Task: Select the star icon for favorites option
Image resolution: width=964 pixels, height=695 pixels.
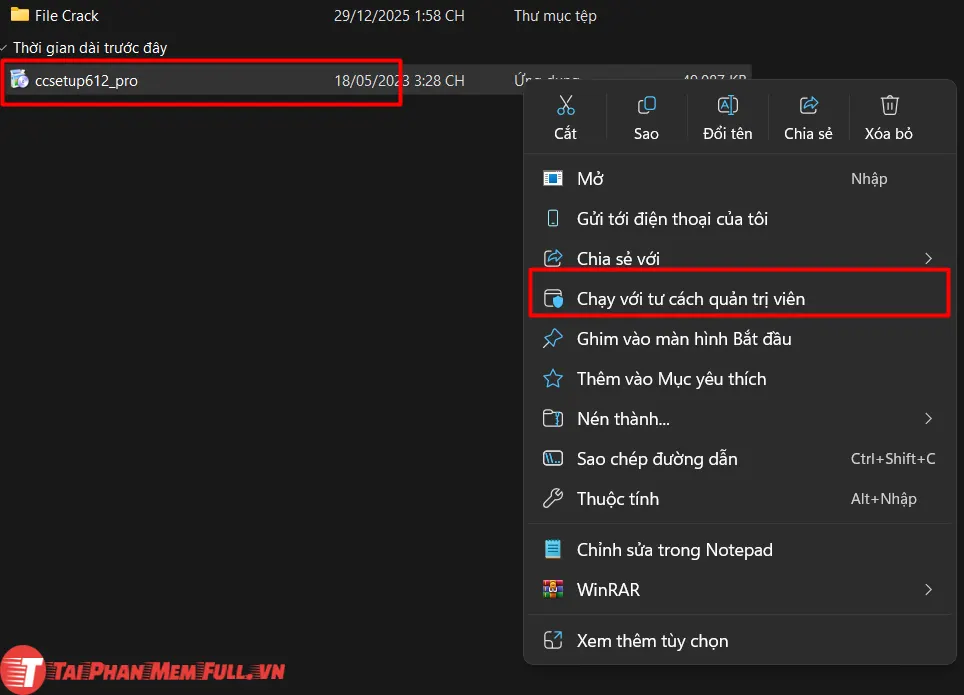Action: pos(553,379)
